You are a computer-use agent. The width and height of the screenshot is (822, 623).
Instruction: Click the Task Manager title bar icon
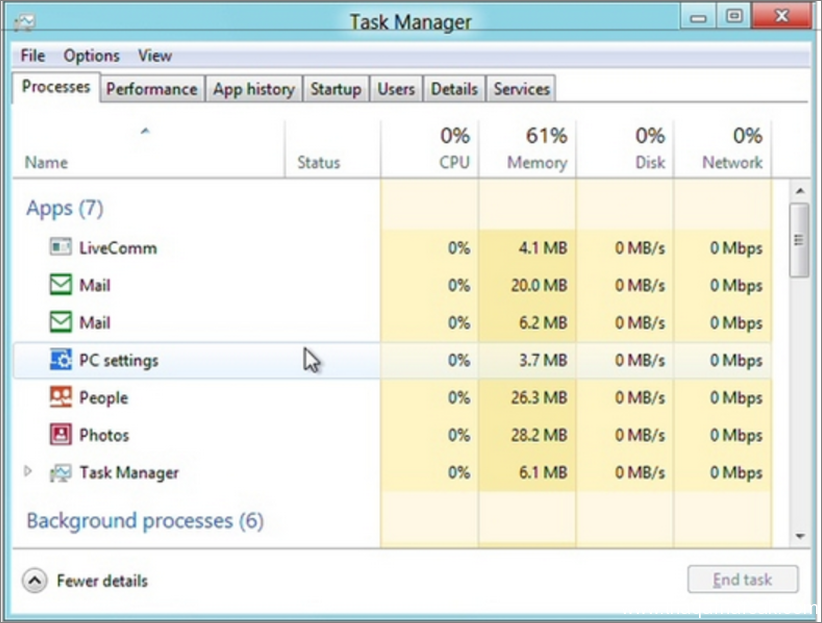tap(24, 22)
